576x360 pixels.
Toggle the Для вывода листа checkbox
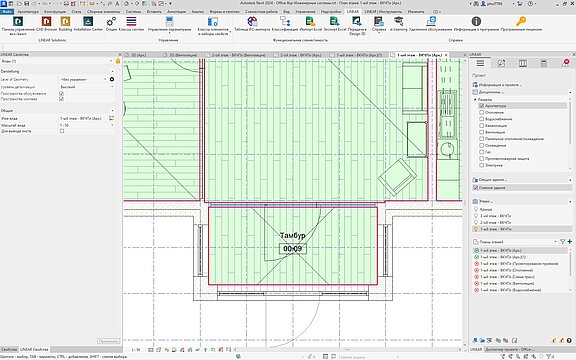click(62, 131)
